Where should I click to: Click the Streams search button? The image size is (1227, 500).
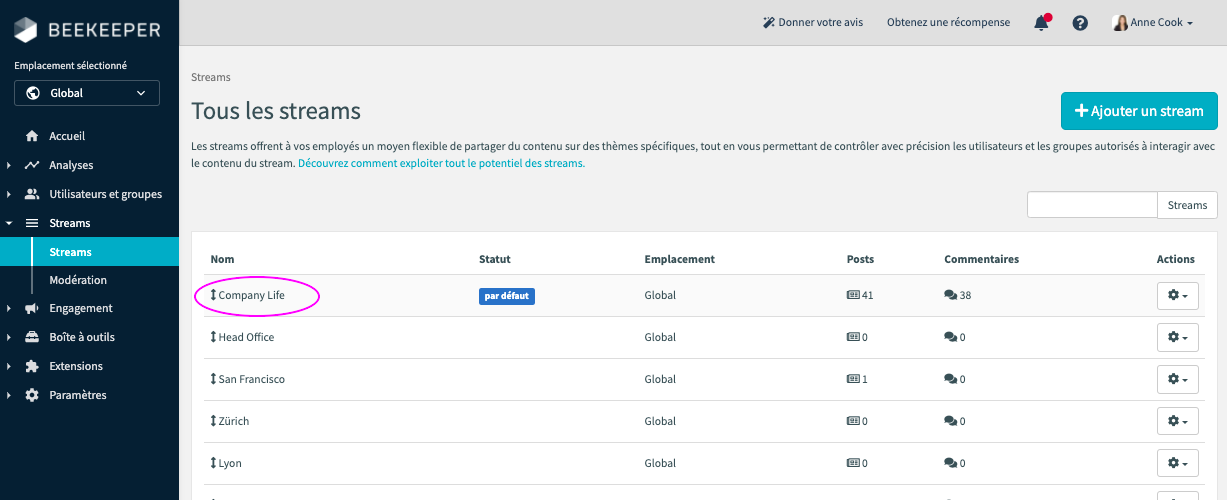click(1187, 205)
